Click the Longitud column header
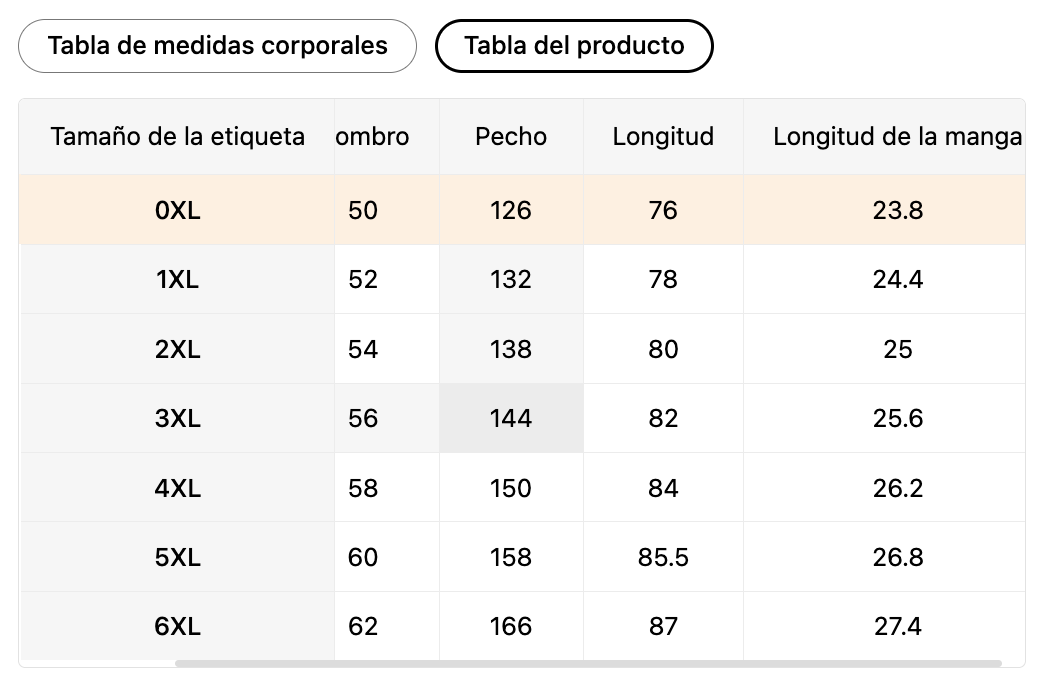 click(663, 136)
